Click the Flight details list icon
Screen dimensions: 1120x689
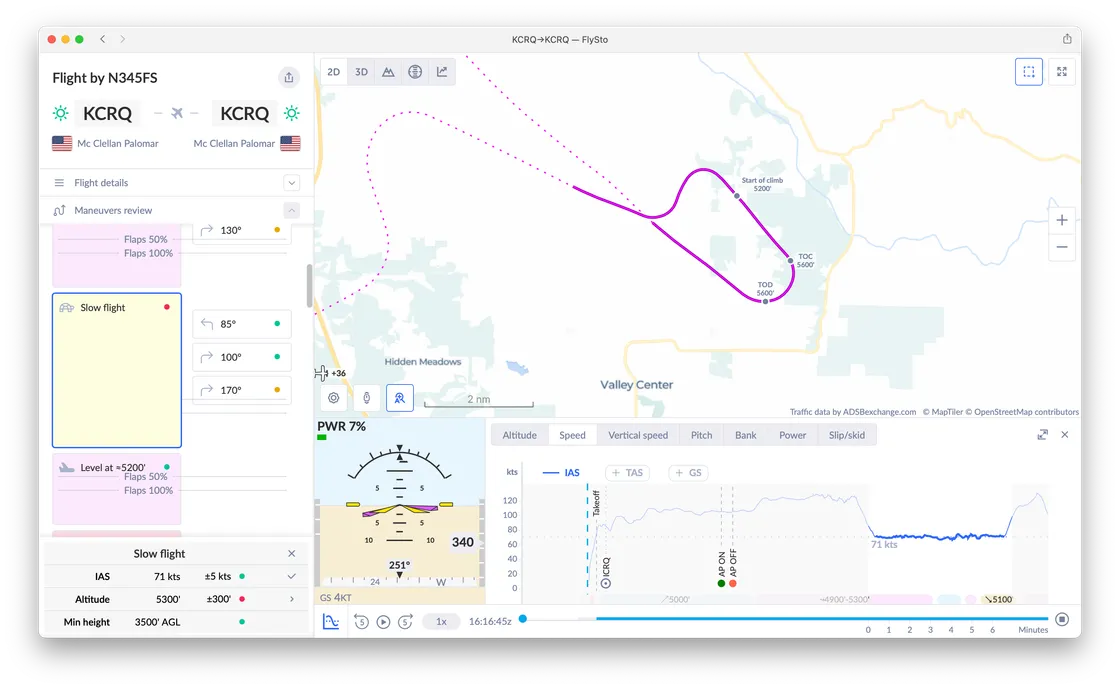click(x=59, y=183)
